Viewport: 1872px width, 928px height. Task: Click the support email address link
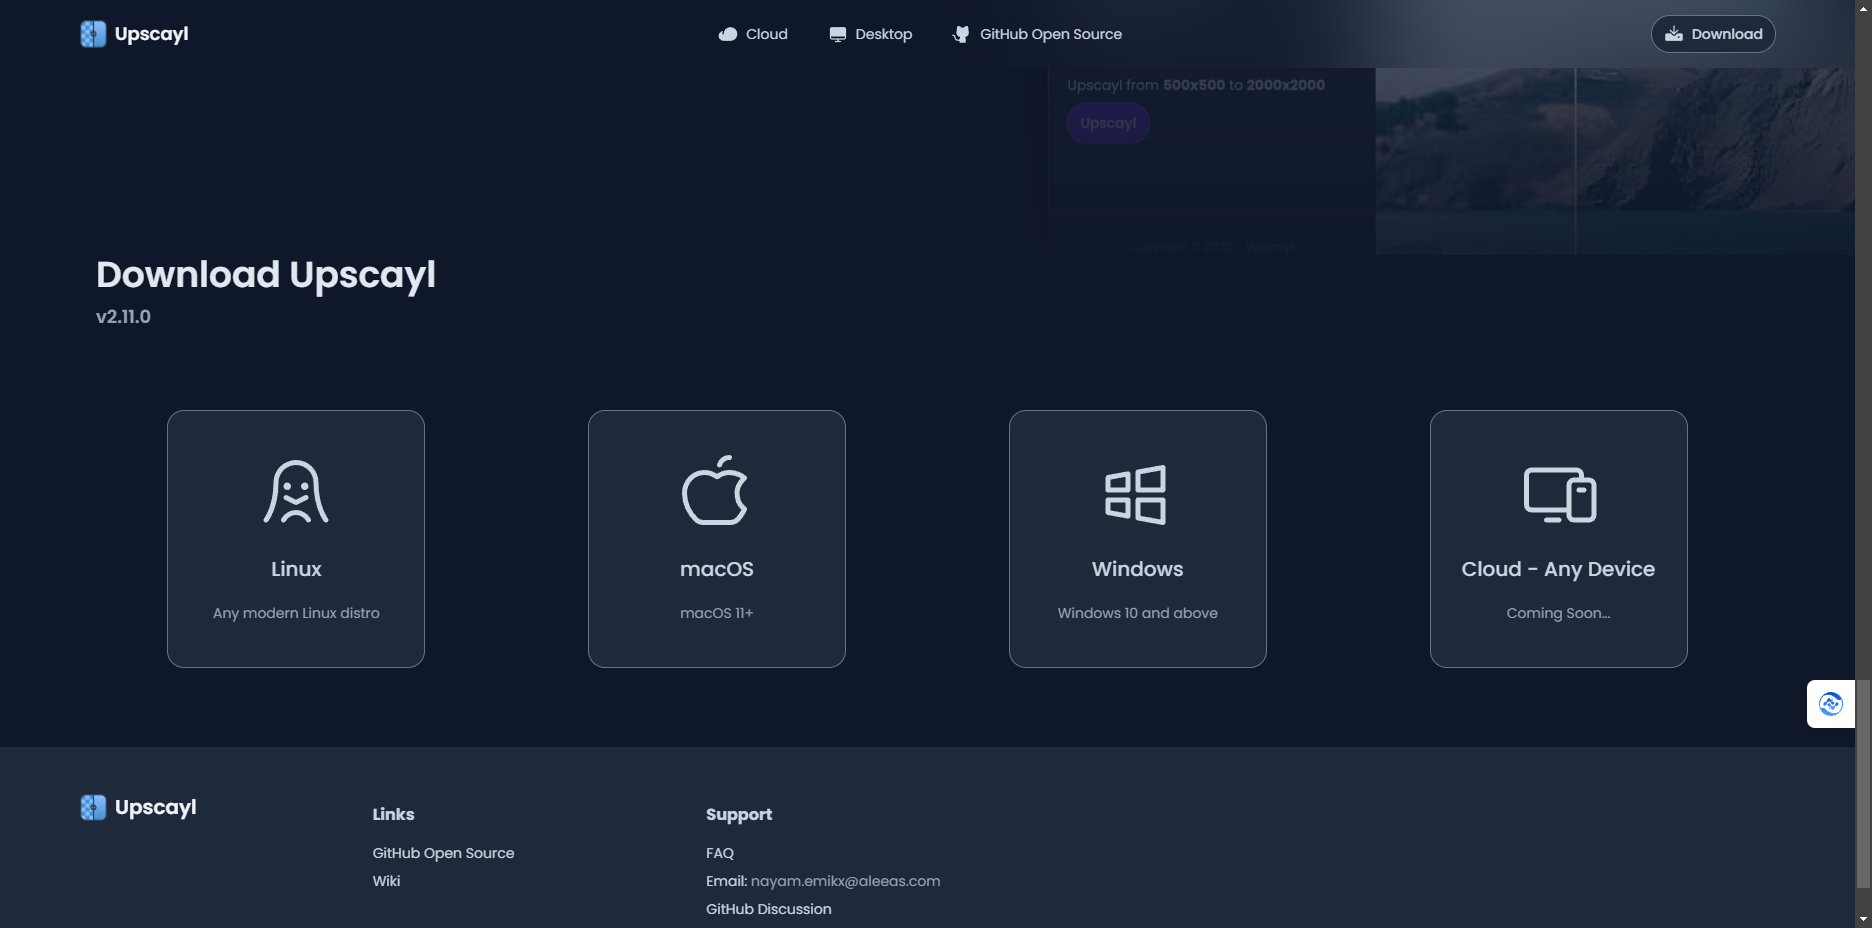point(845,881)
